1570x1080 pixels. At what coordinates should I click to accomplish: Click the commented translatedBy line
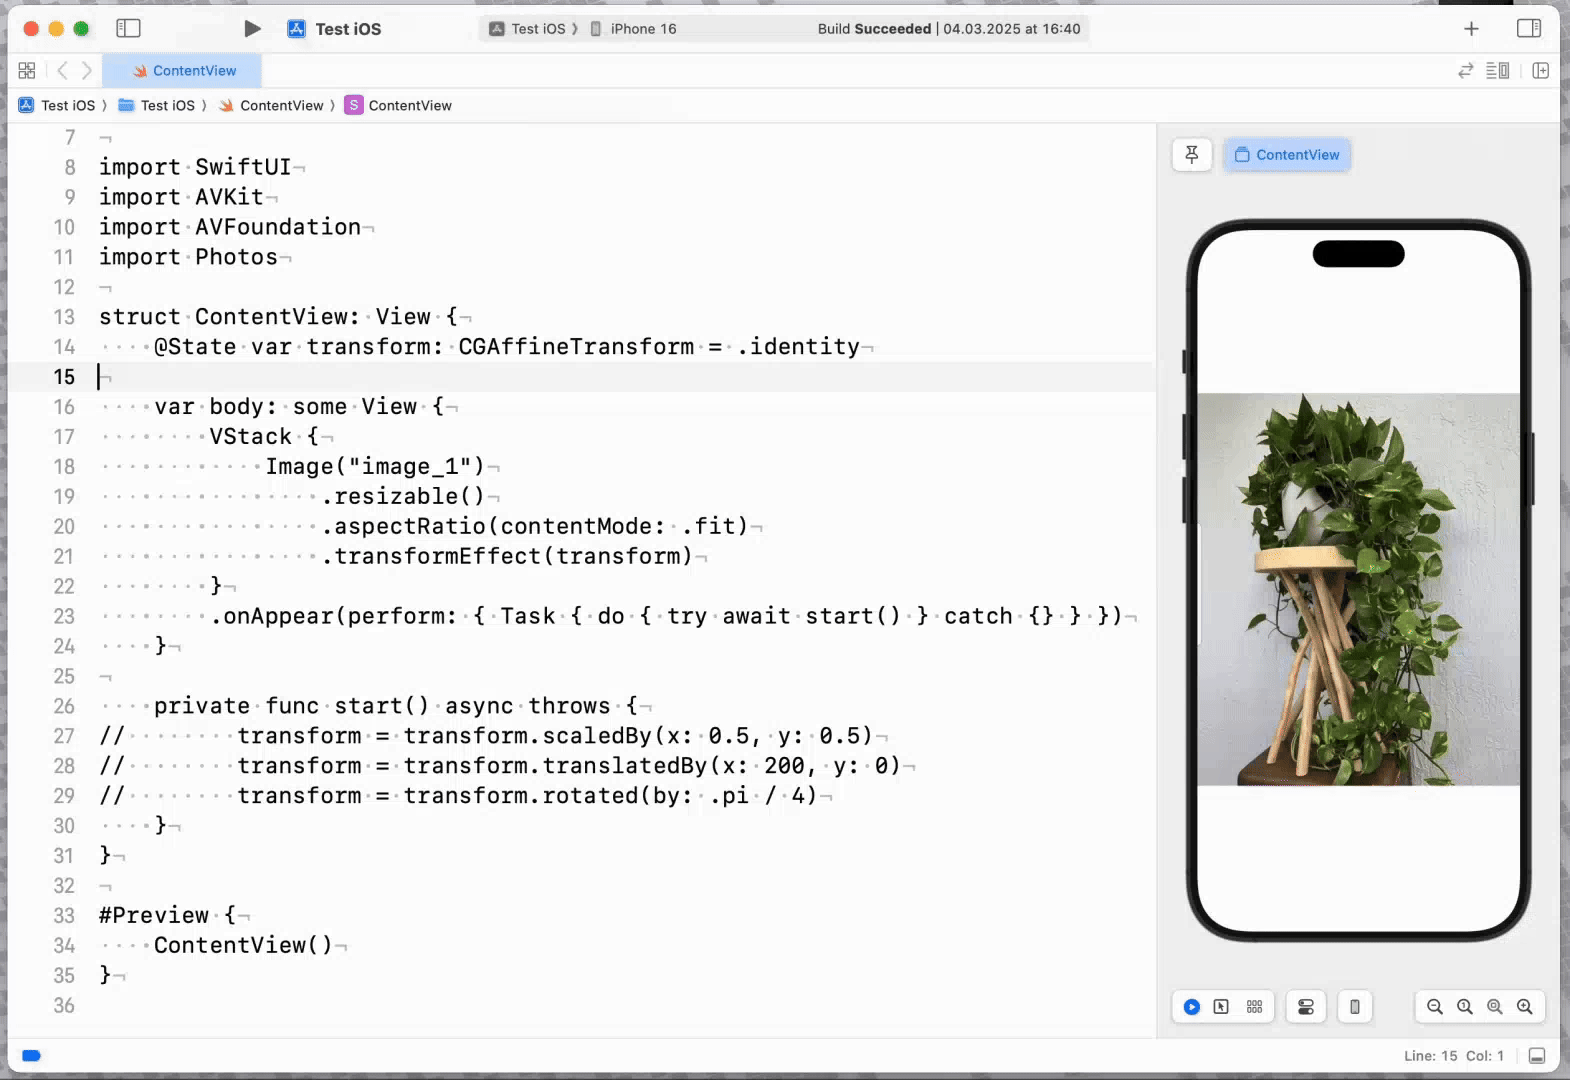[x=500, y=766]
